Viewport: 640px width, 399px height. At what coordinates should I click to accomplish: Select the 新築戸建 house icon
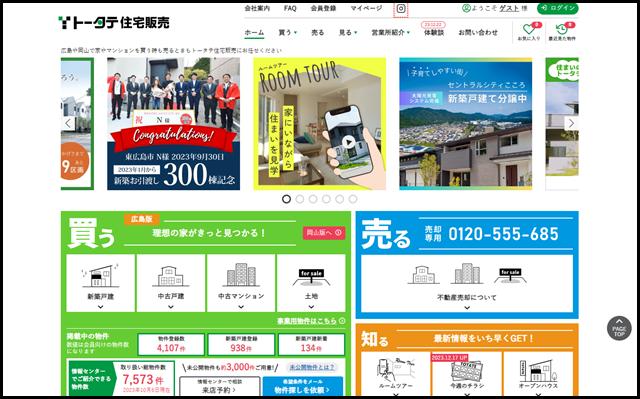point(100,276)
